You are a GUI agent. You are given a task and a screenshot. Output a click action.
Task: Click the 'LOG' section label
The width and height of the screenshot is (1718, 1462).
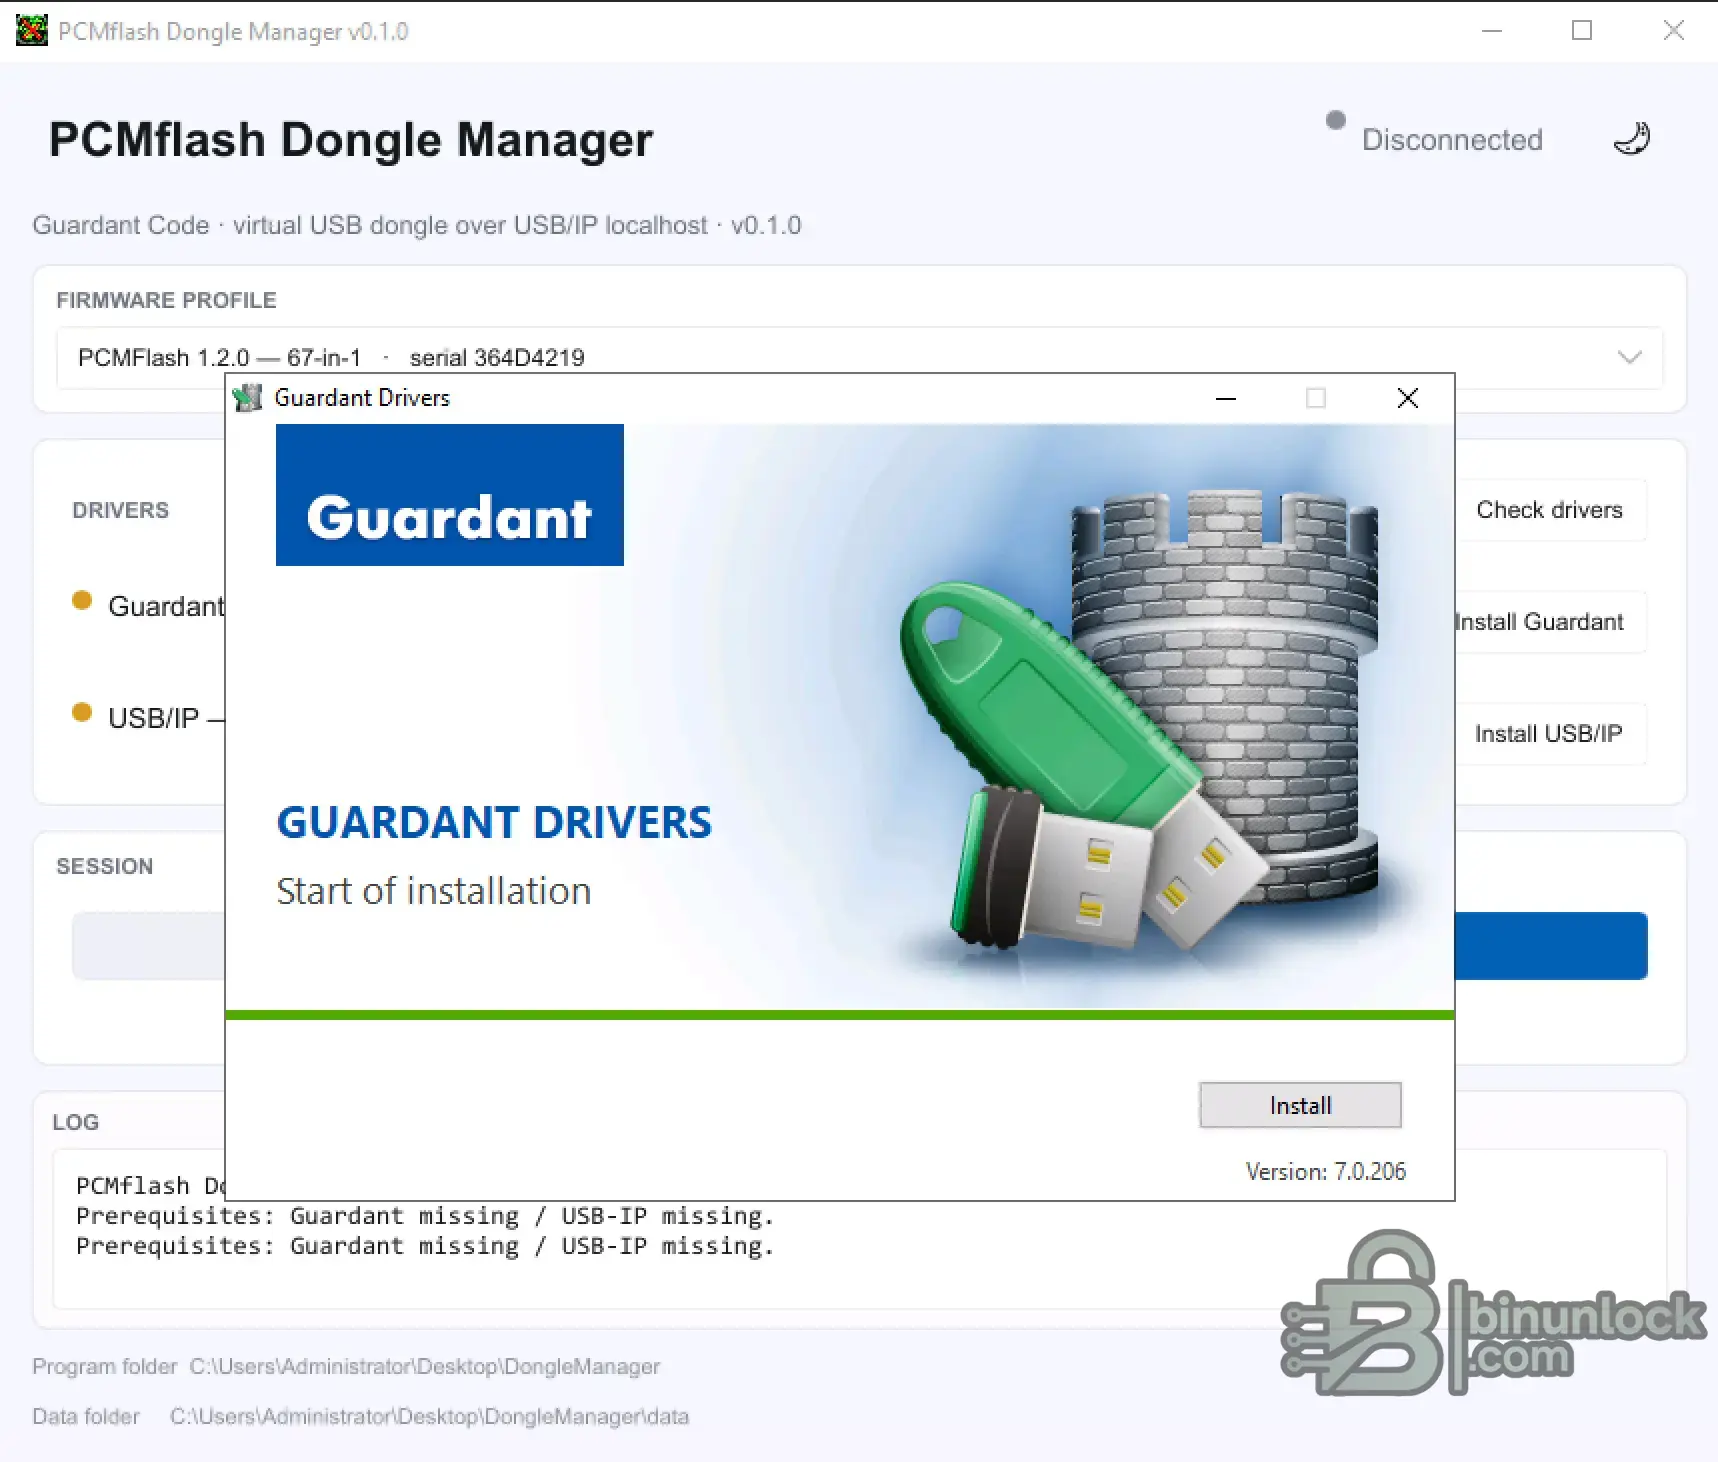pyautogui.click(x=75, y=1122)
